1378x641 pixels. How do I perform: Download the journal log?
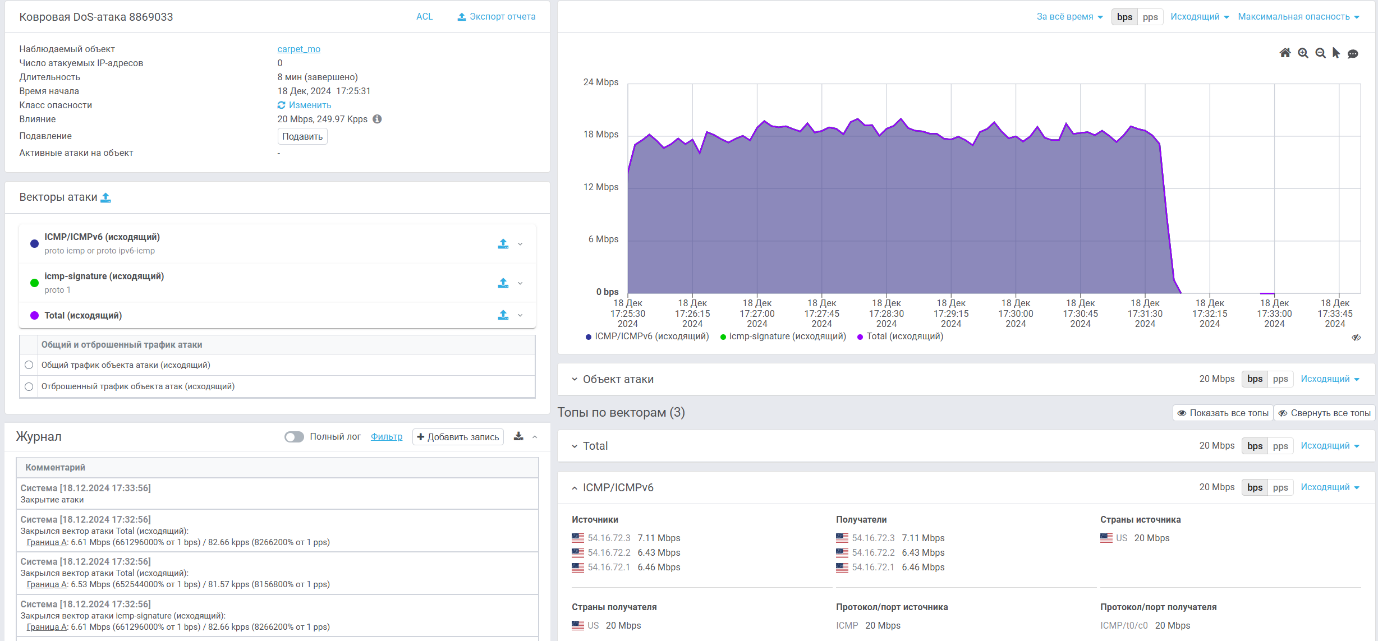[x=518, y=437]
